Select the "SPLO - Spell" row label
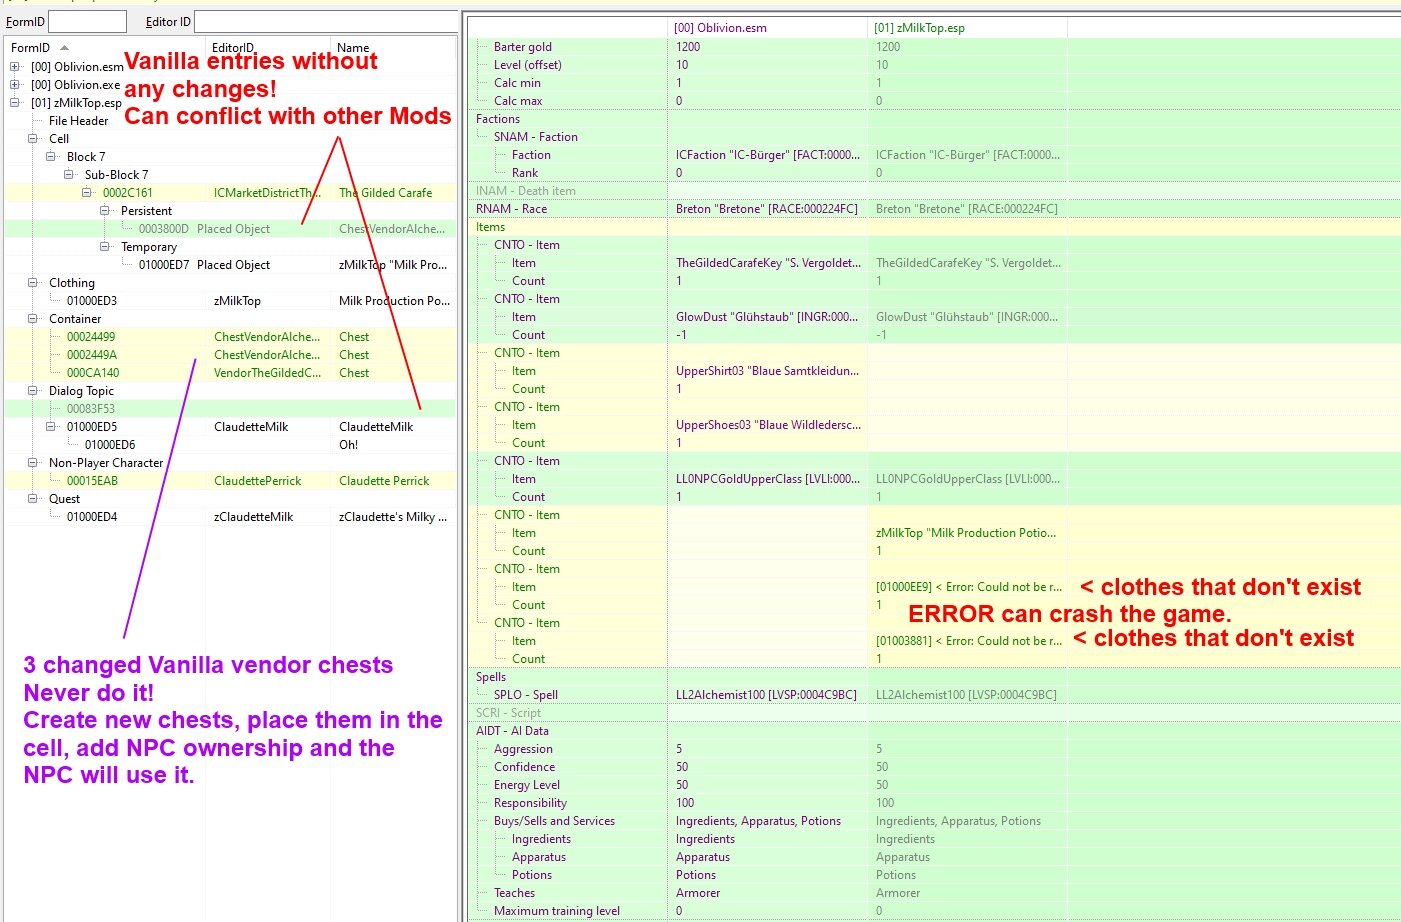 pos(526,695)
